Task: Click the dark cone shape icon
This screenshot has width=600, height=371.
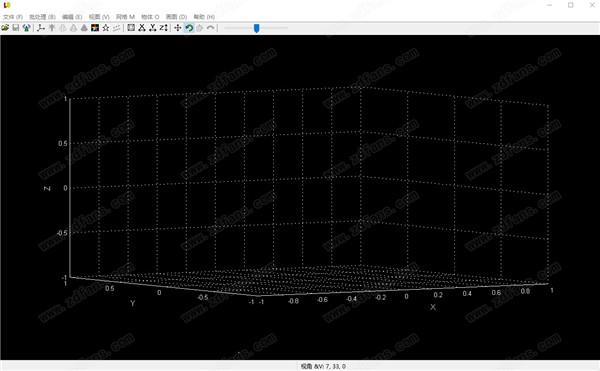Action: [84, 28]
